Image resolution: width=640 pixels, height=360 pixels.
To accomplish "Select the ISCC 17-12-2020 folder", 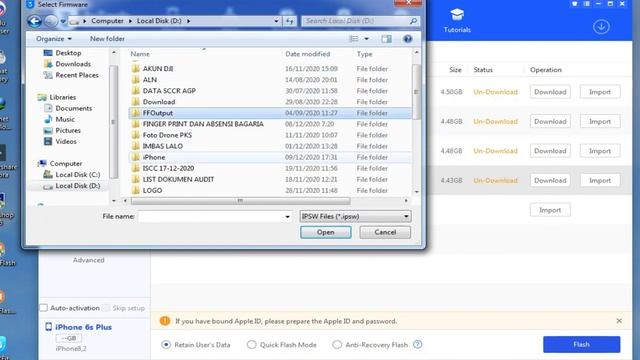I will [x=270, y=168].
